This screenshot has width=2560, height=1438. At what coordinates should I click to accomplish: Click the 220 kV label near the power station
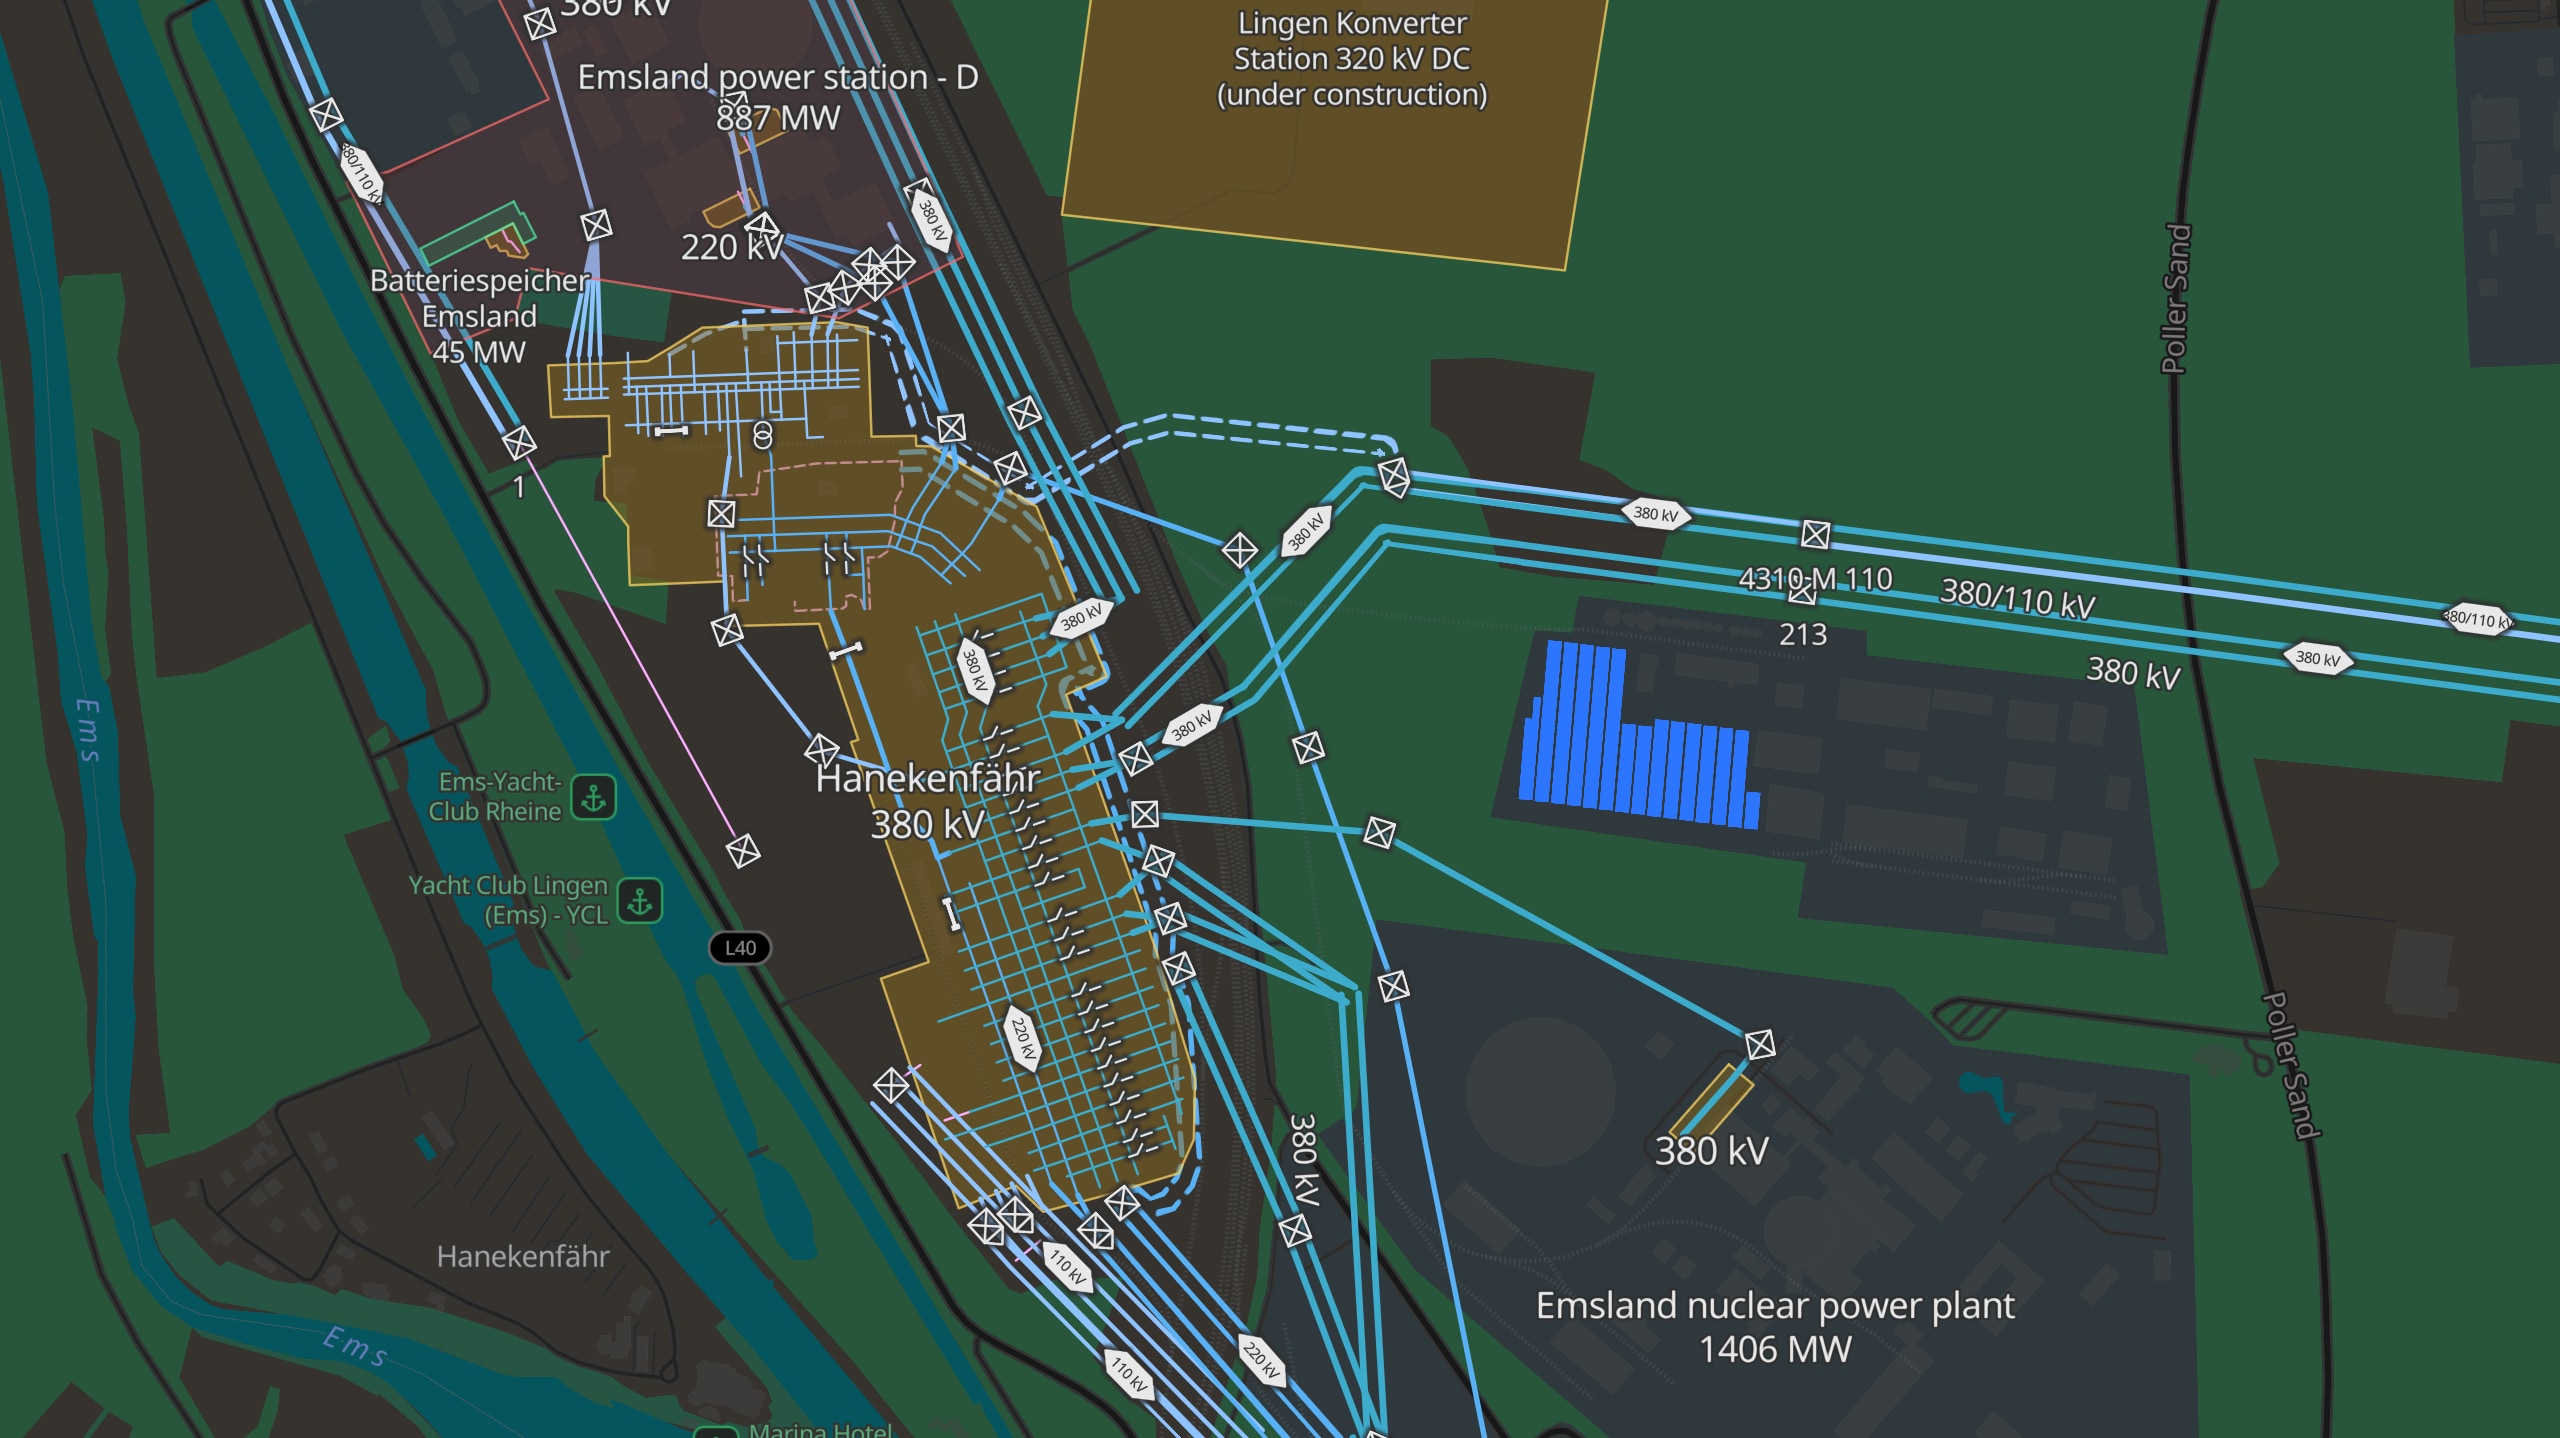click(732, 247)
